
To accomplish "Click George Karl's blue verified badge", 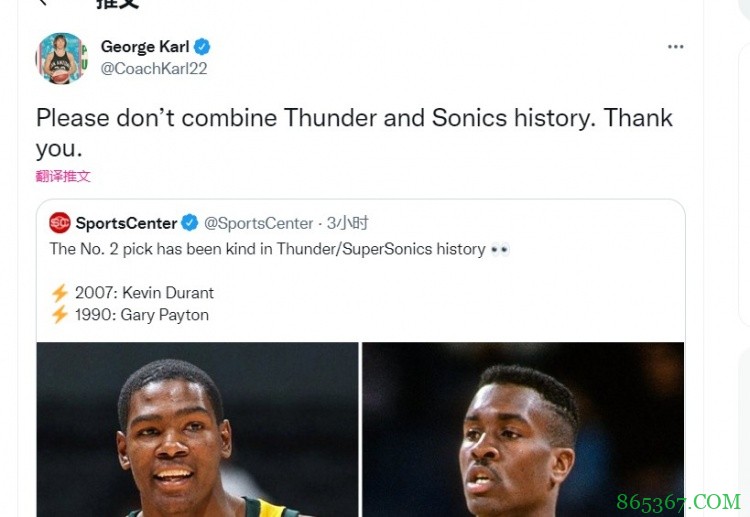I will click(202, 47).
